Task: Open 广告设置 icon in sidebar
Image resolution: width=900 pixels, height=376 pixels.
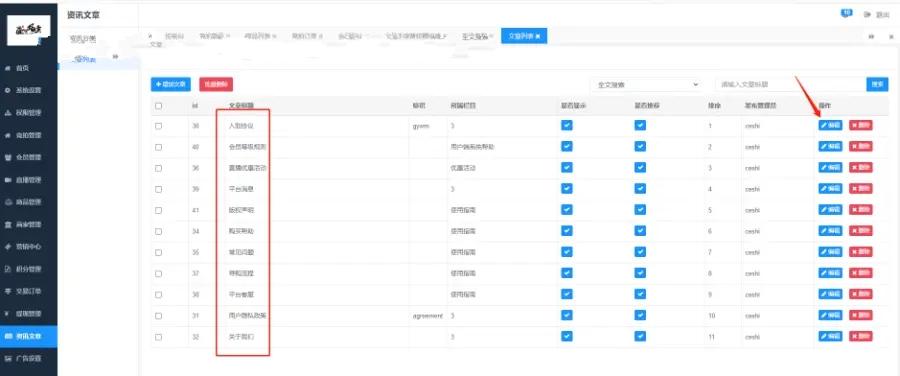Action: (7, 358)
